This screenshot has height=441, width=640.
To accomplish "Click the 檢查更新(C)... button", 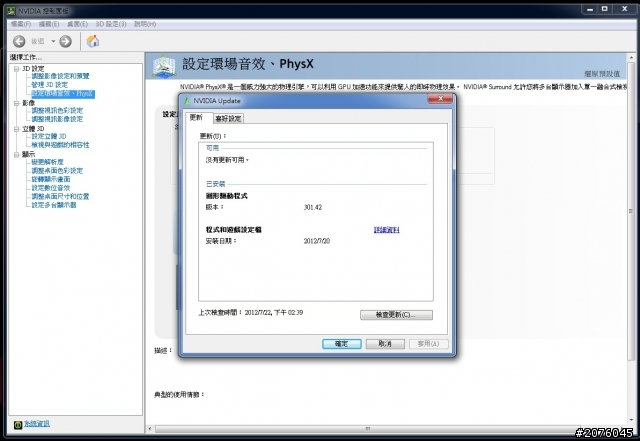I will 396,315.
